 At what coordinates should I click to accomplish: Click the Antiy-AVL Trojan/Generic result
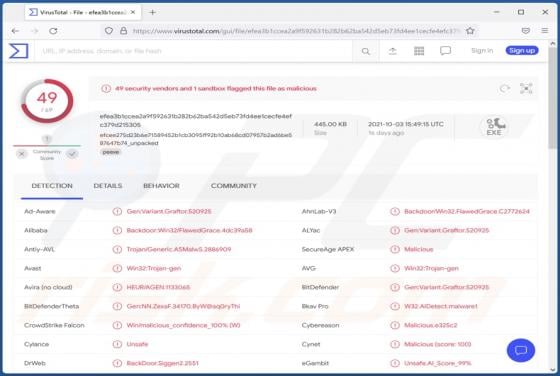[x=179, y=249]
